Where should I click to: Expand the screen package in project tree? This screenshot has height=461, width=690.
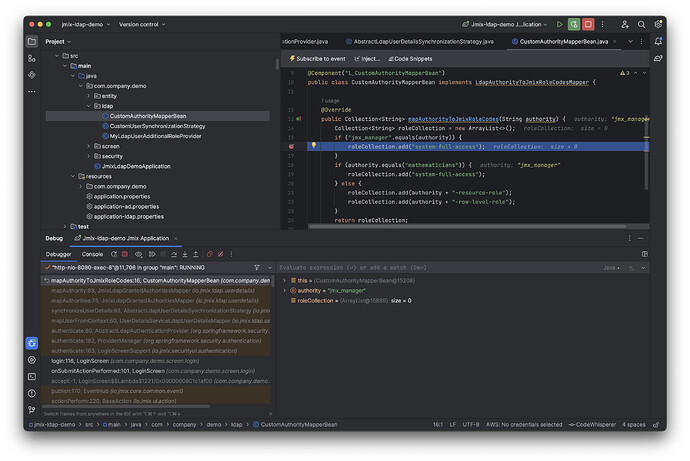tap(89, 146)
